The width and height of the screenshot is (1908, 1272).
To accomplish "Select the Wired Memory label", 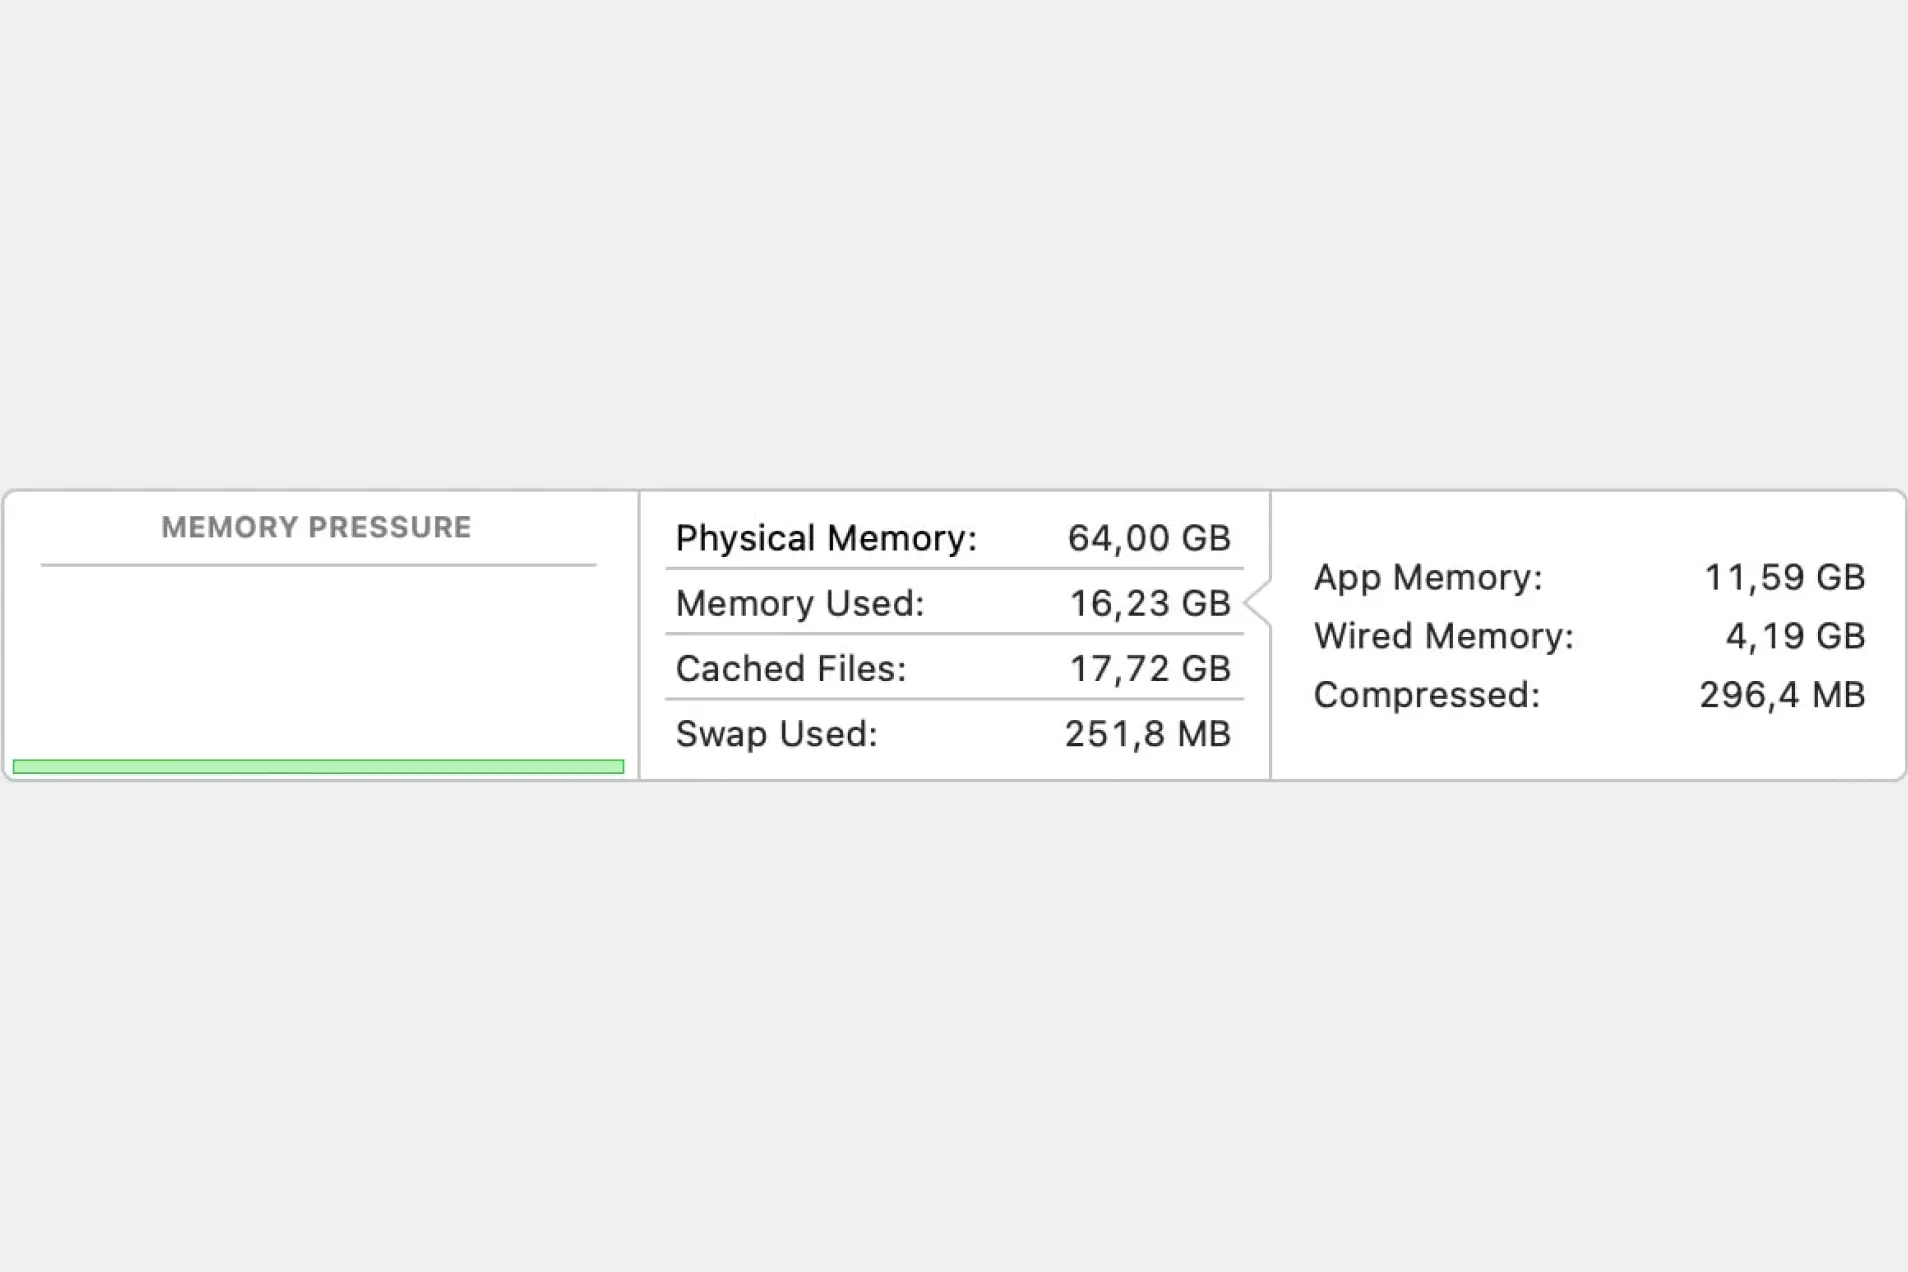I will pyautogui.click(x=1443, y=636).
